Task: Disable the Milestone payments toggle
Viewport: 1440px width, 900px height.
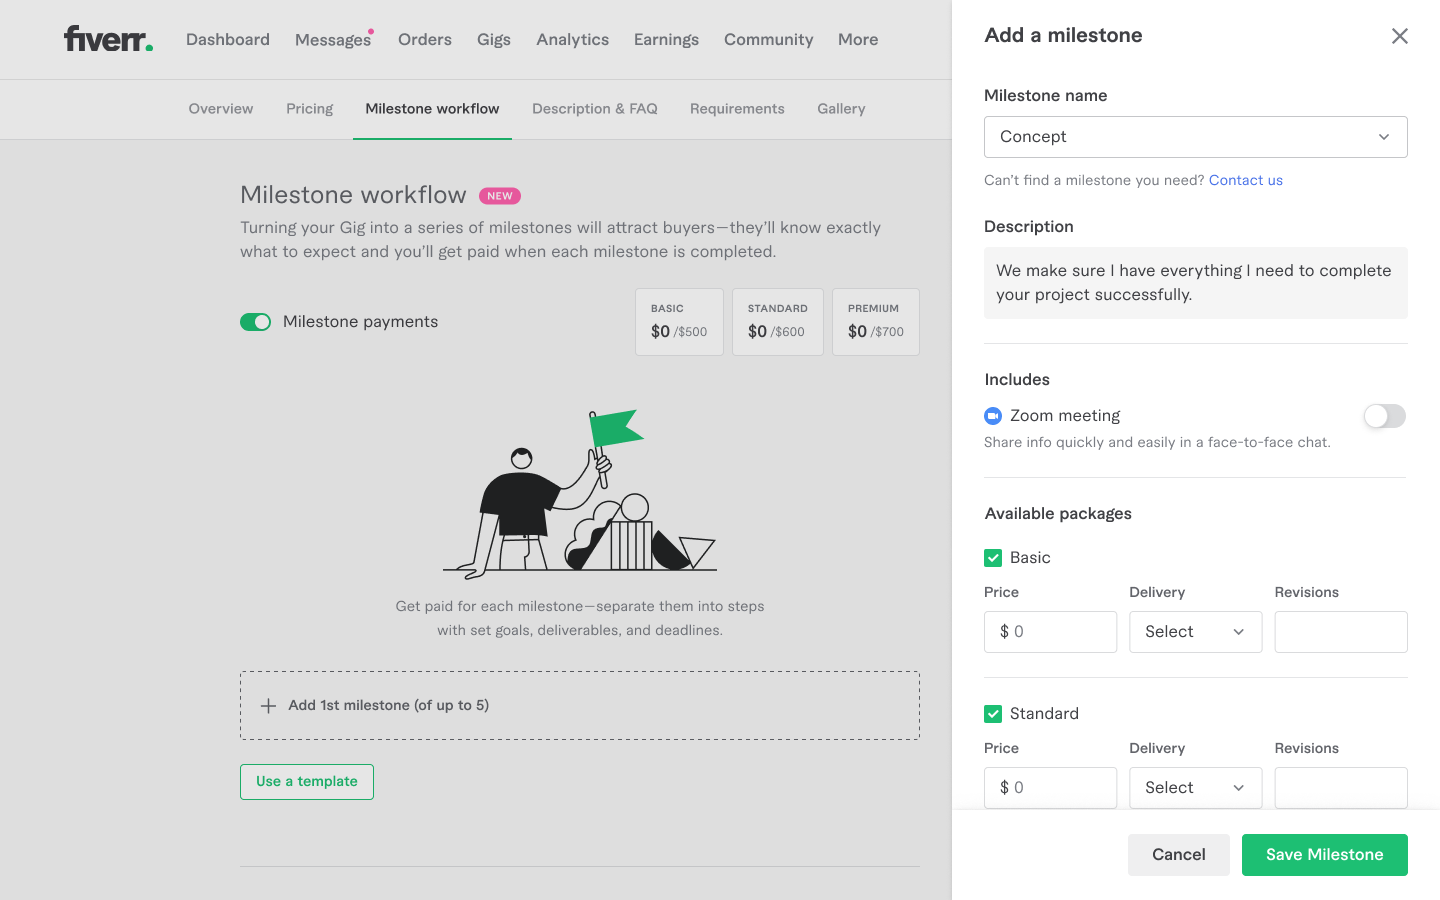Action: point(255,322)
